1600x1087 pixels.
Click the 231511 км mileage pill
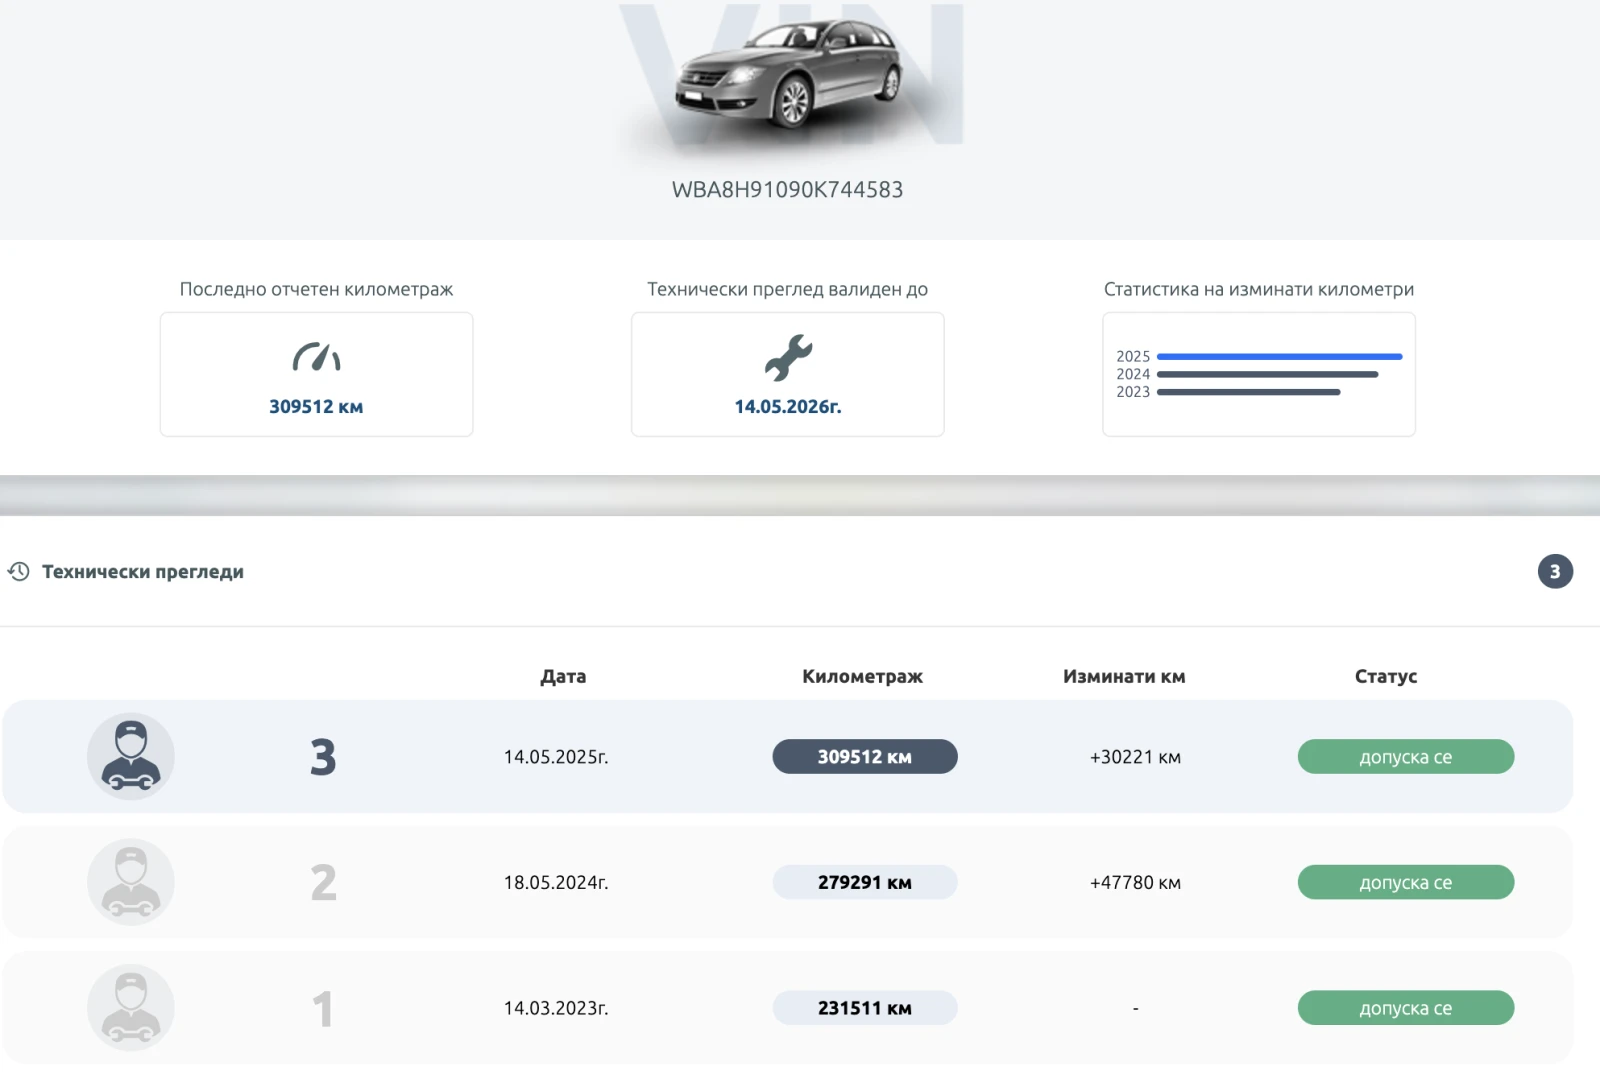click(864, 1008)
